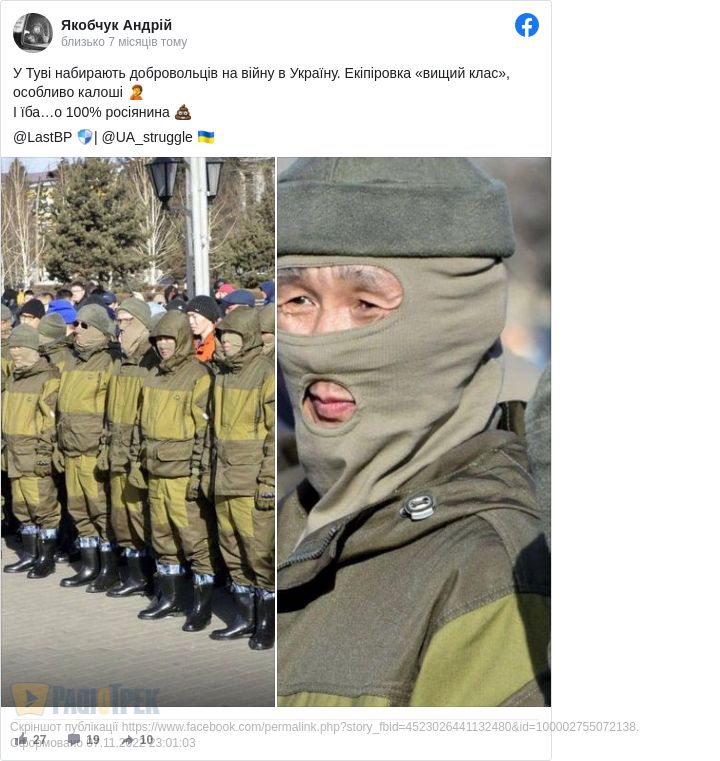Click the poop emoji after 'росіянина'
This screenshot has height=761, width=720.
183,112
